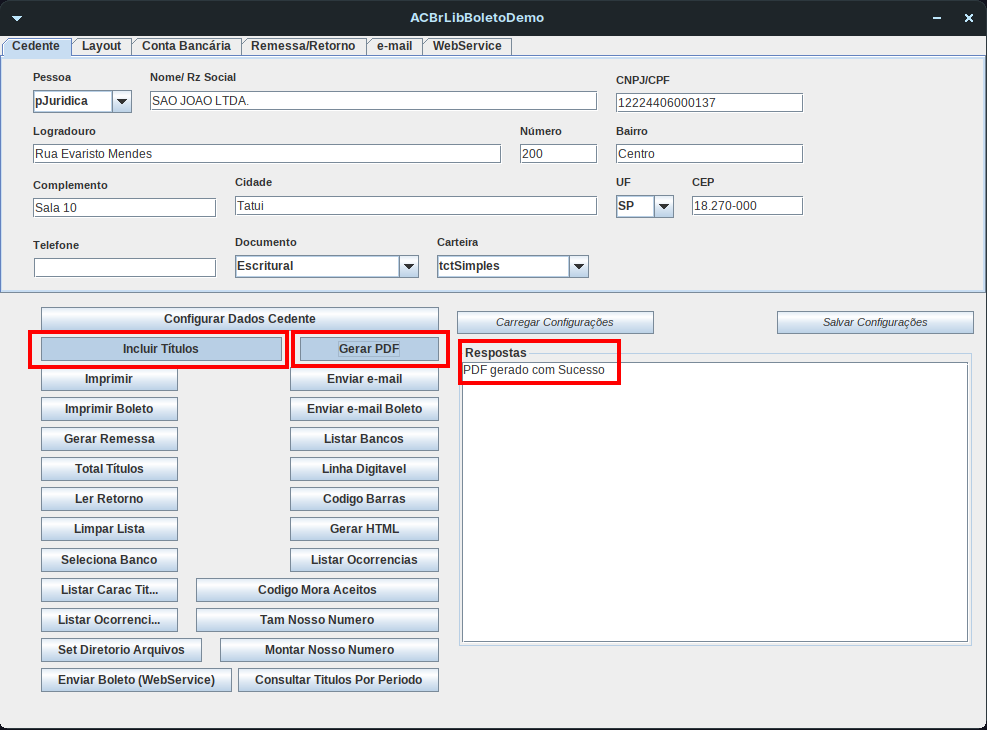
Task: Click Tam Nosso Numero button
Action: point(317,620)
